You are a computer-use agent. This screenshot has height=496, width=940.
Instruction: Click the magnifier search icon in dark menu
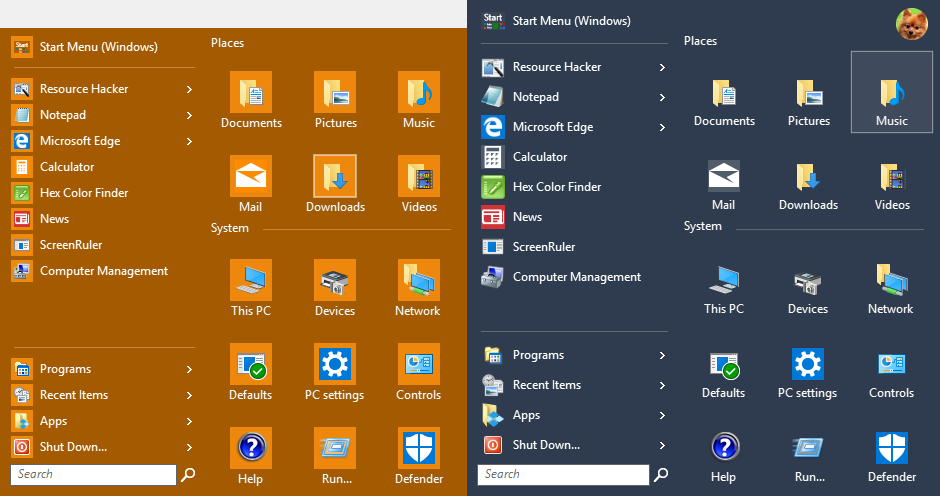tap(661, 474)
